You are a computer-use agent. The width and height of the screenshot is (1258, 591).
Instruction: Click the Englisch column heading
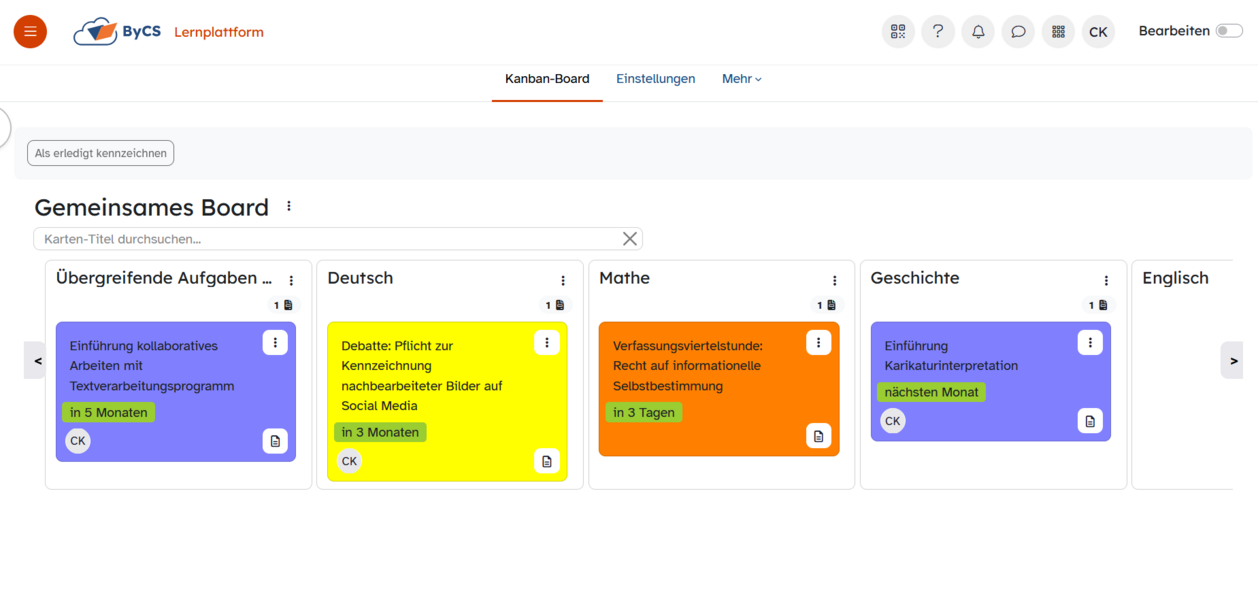coord(1175,278)
